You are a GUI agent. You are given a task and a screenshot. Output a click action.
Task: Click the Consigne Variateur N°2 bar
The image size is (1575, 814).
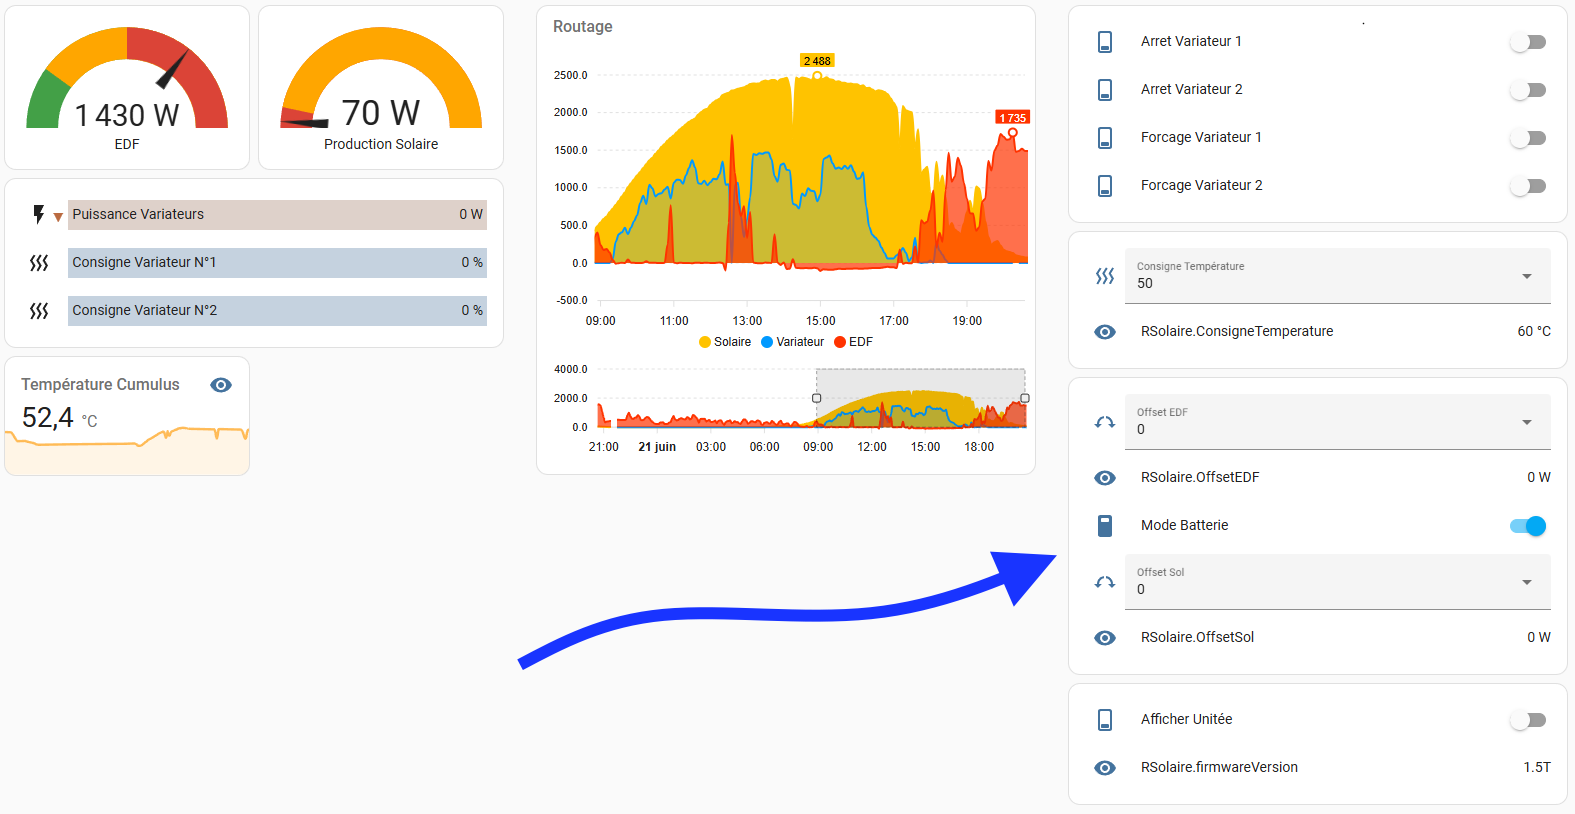(x=277, y=311)
